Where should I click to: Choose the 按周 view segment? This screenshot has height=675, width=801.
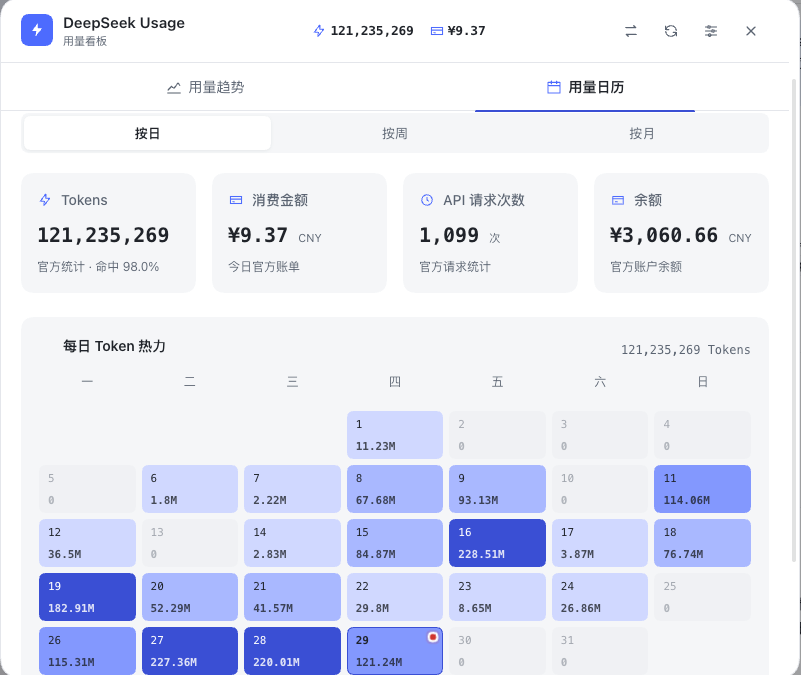click(394, 133)
